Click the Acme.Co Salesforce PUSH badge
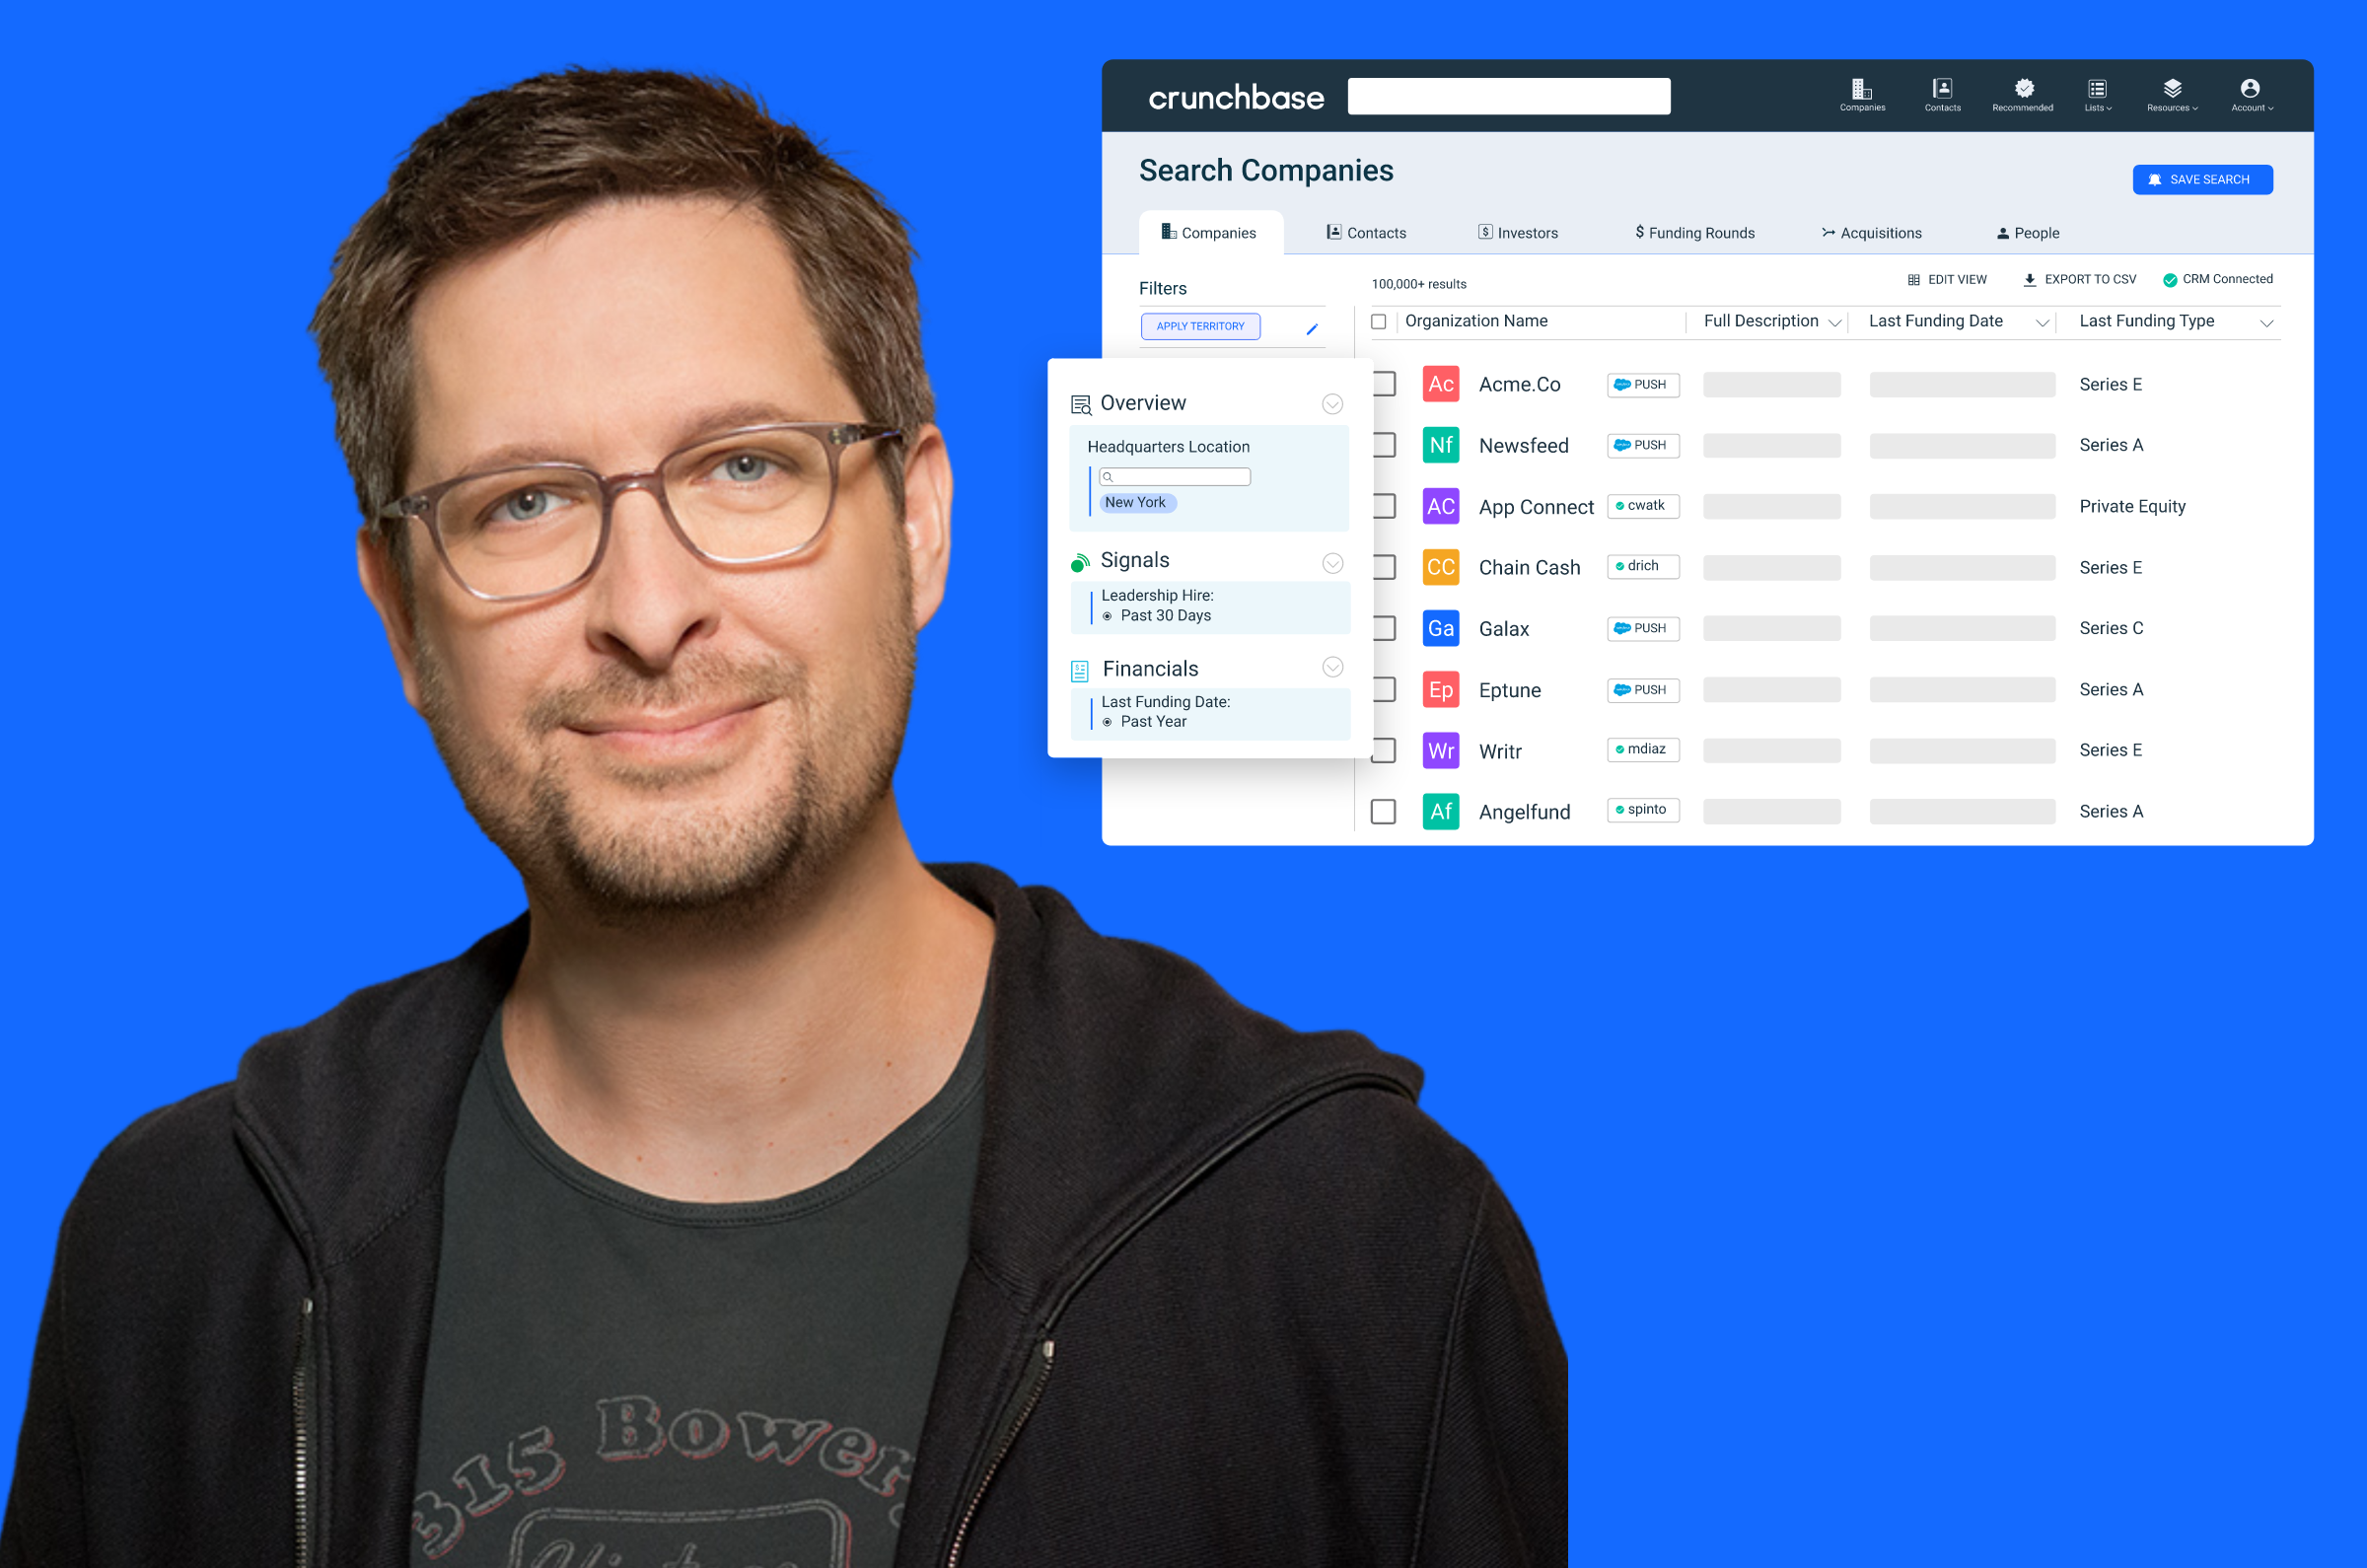 [x=1643, y=385]
